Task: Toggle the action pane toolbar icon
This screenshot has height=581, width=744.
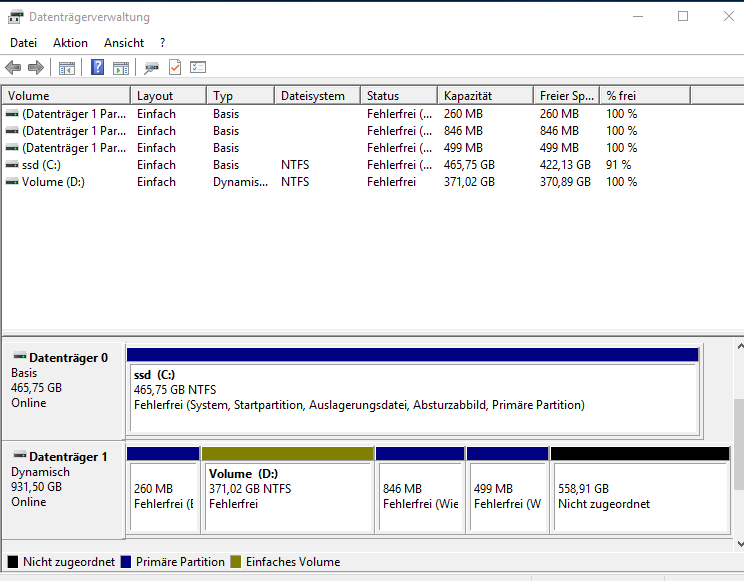Action: [x=121, y=68]
